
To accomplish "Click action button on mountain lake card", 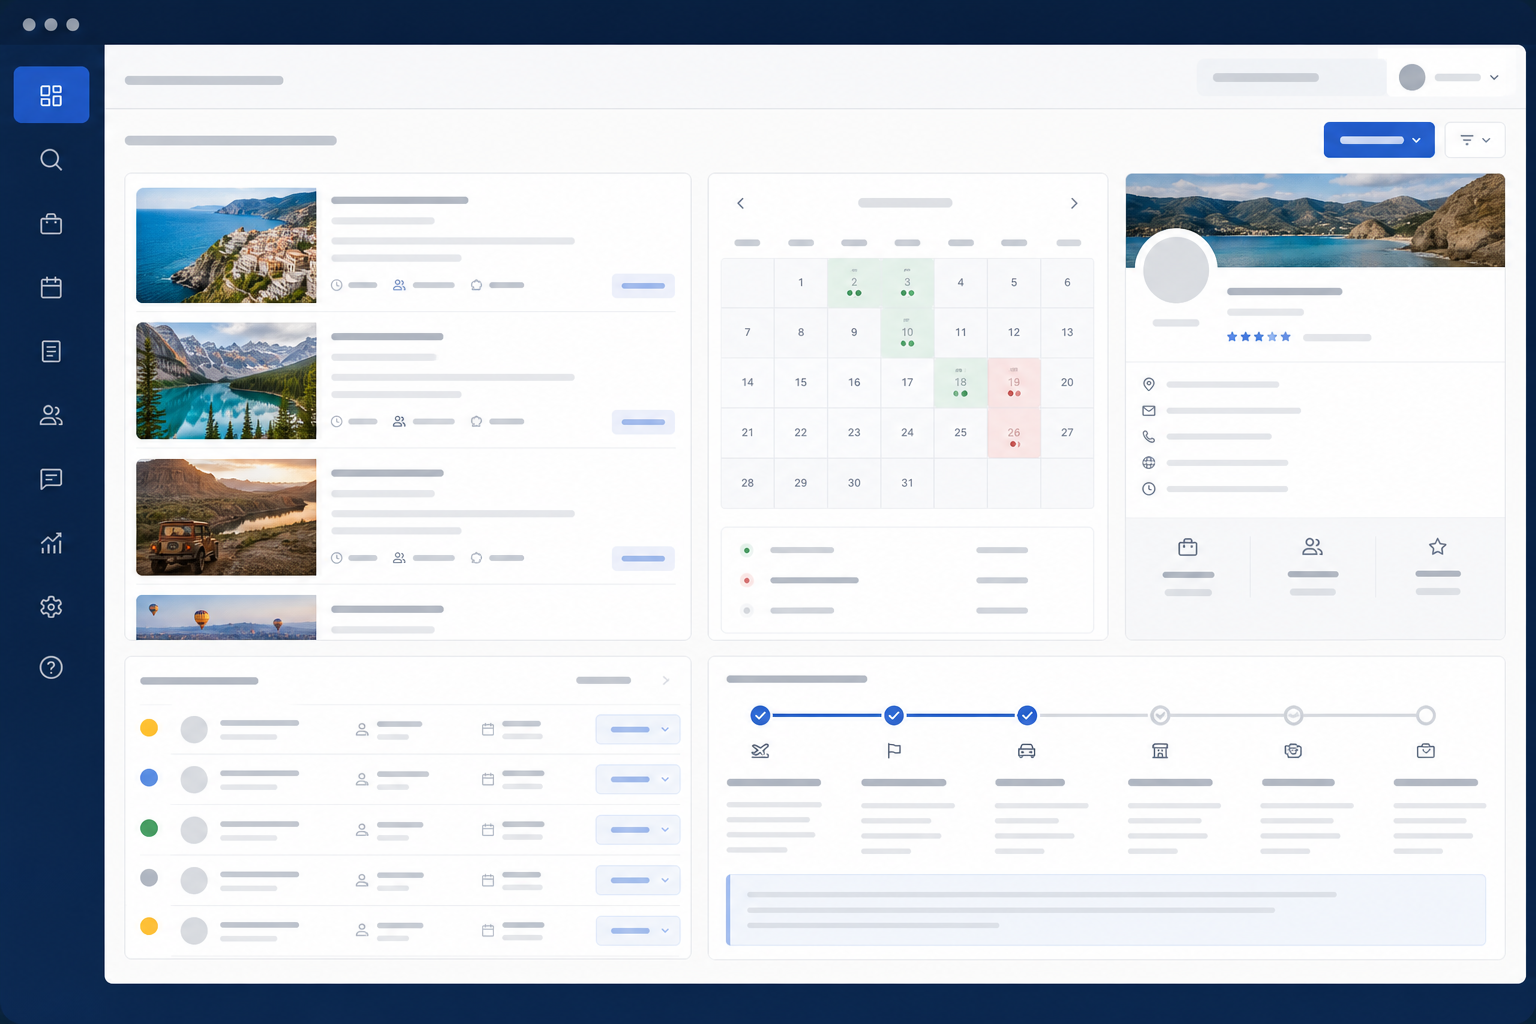I will coord(643,422).
